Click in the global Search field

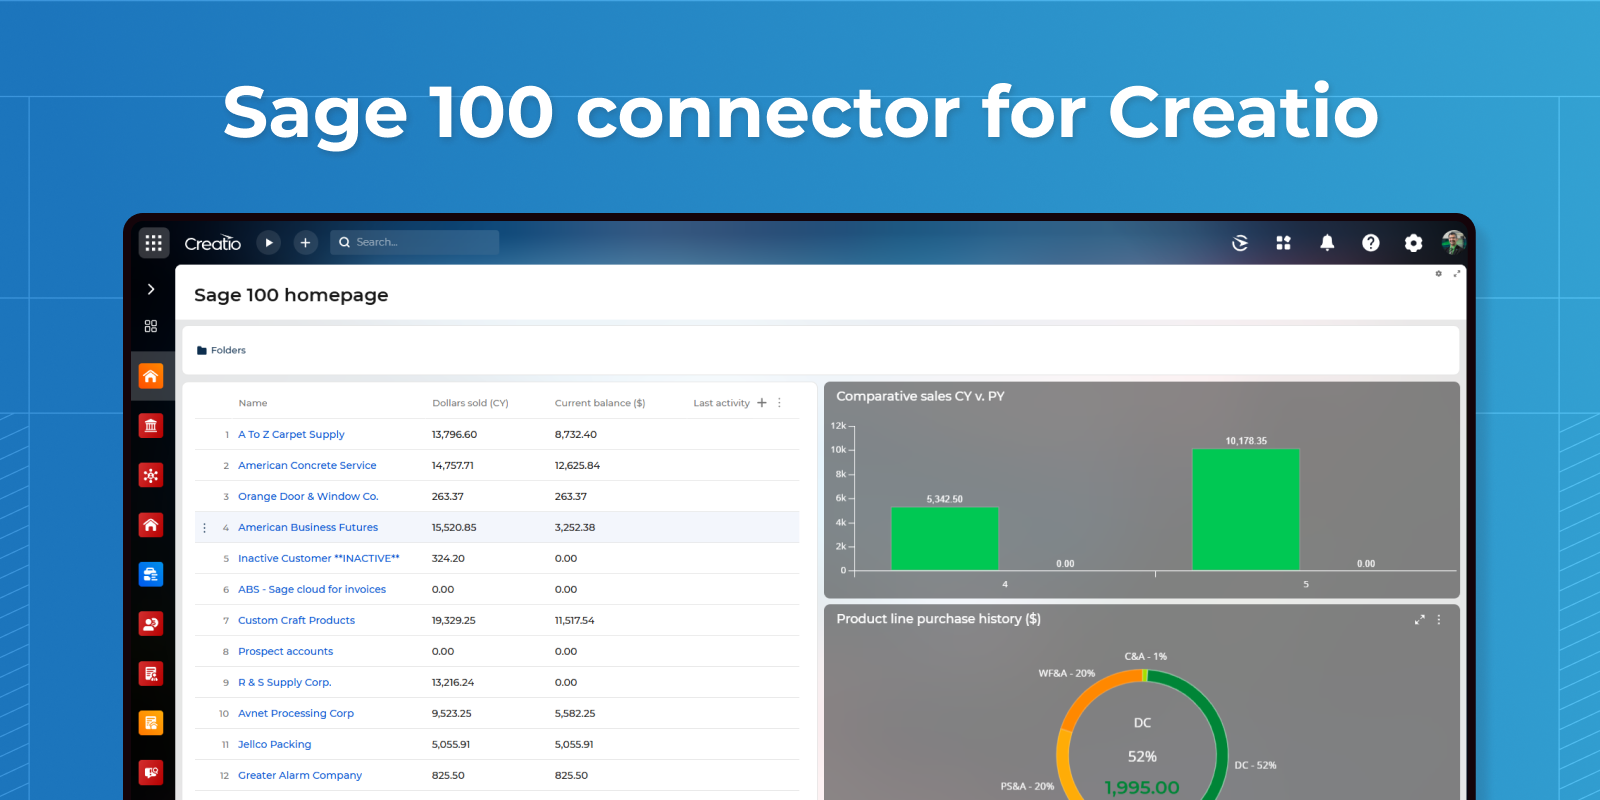pyautogui.click(x=420, y=242)
